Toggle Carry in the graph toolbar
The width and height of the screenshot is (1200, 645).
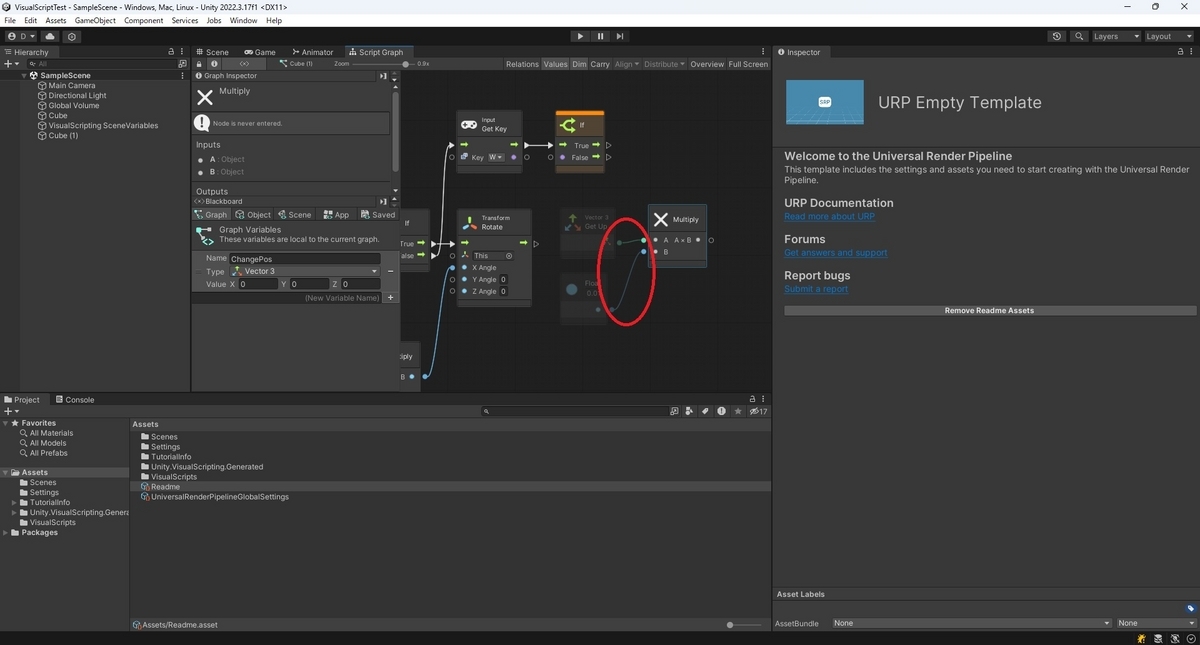click(600, 64)
